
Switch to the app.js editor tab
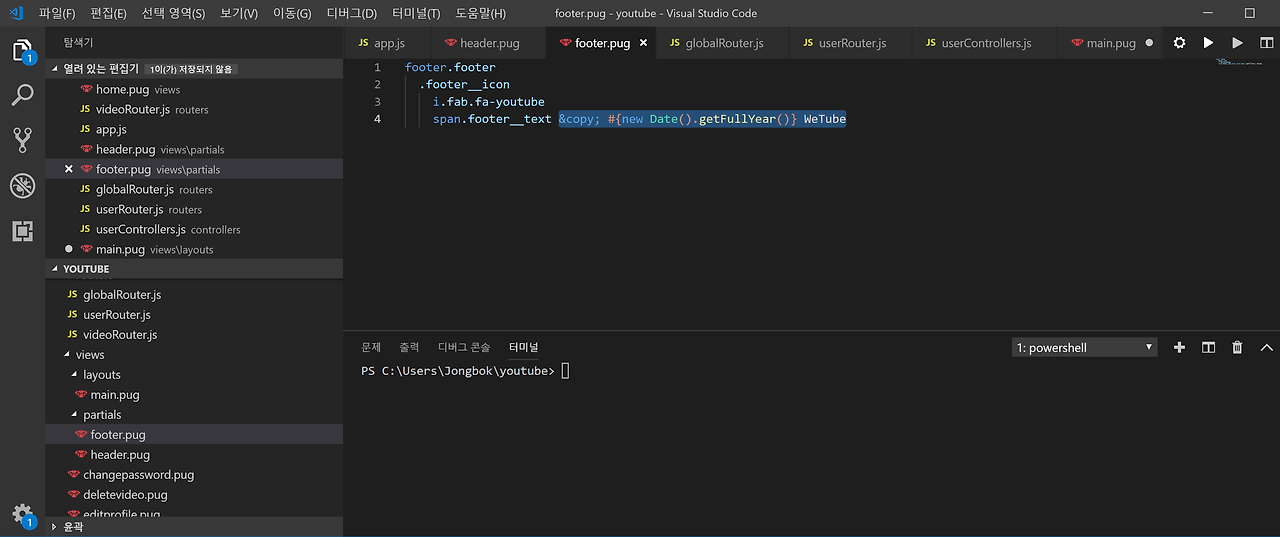click(388, 43)
